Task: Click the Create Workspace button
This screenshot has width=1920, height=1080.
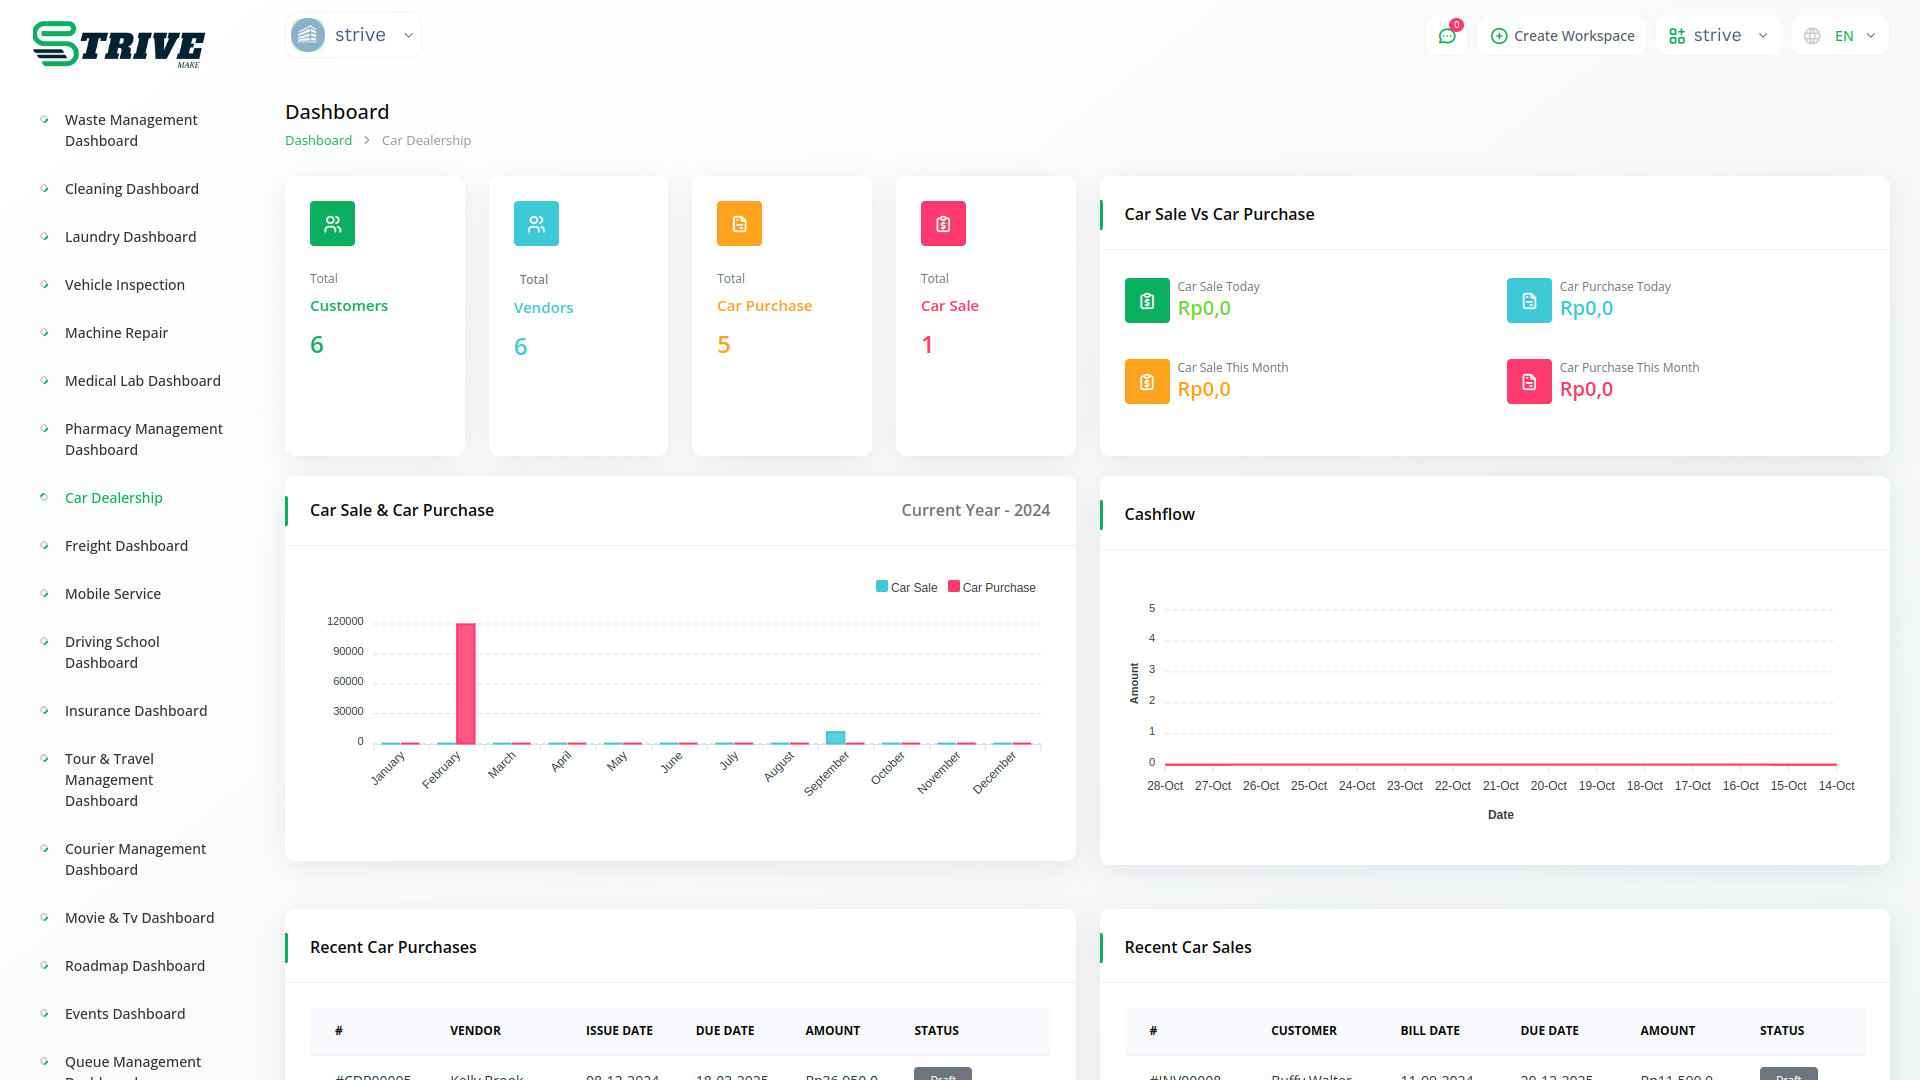Action: point(1562,36)
